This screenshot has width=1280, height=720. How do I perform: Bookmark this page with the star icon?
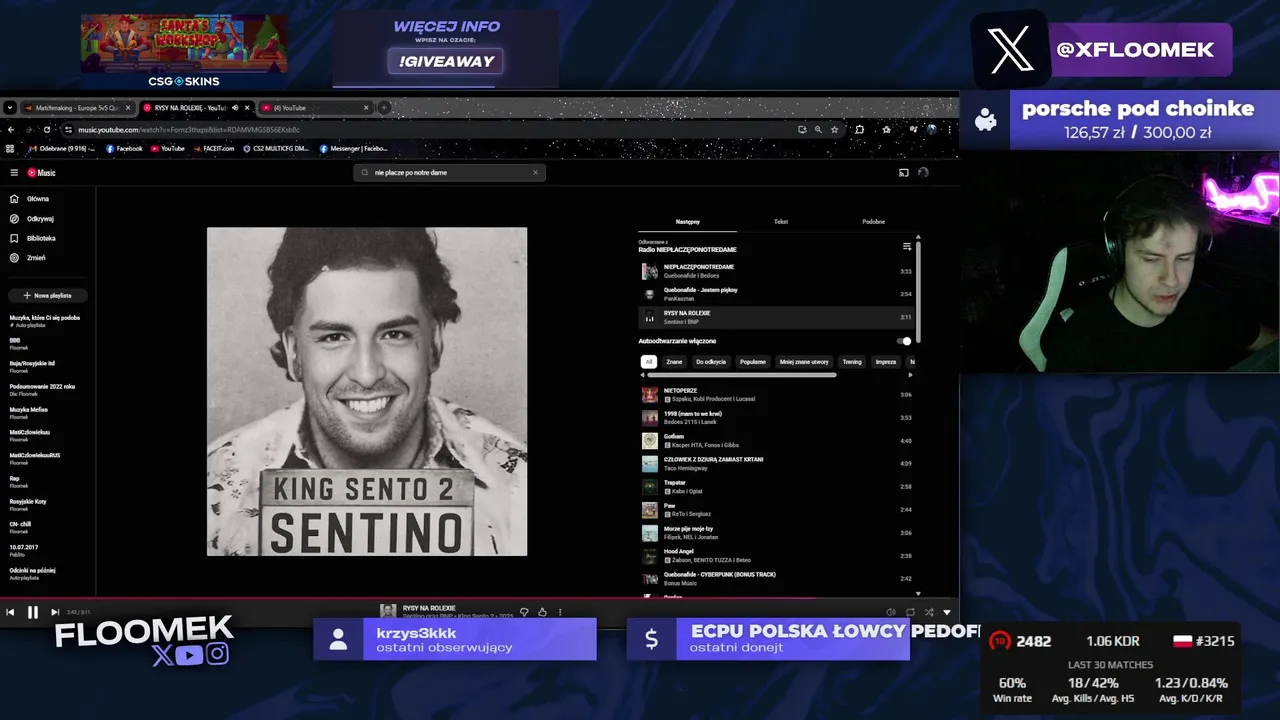coord(834,129)
